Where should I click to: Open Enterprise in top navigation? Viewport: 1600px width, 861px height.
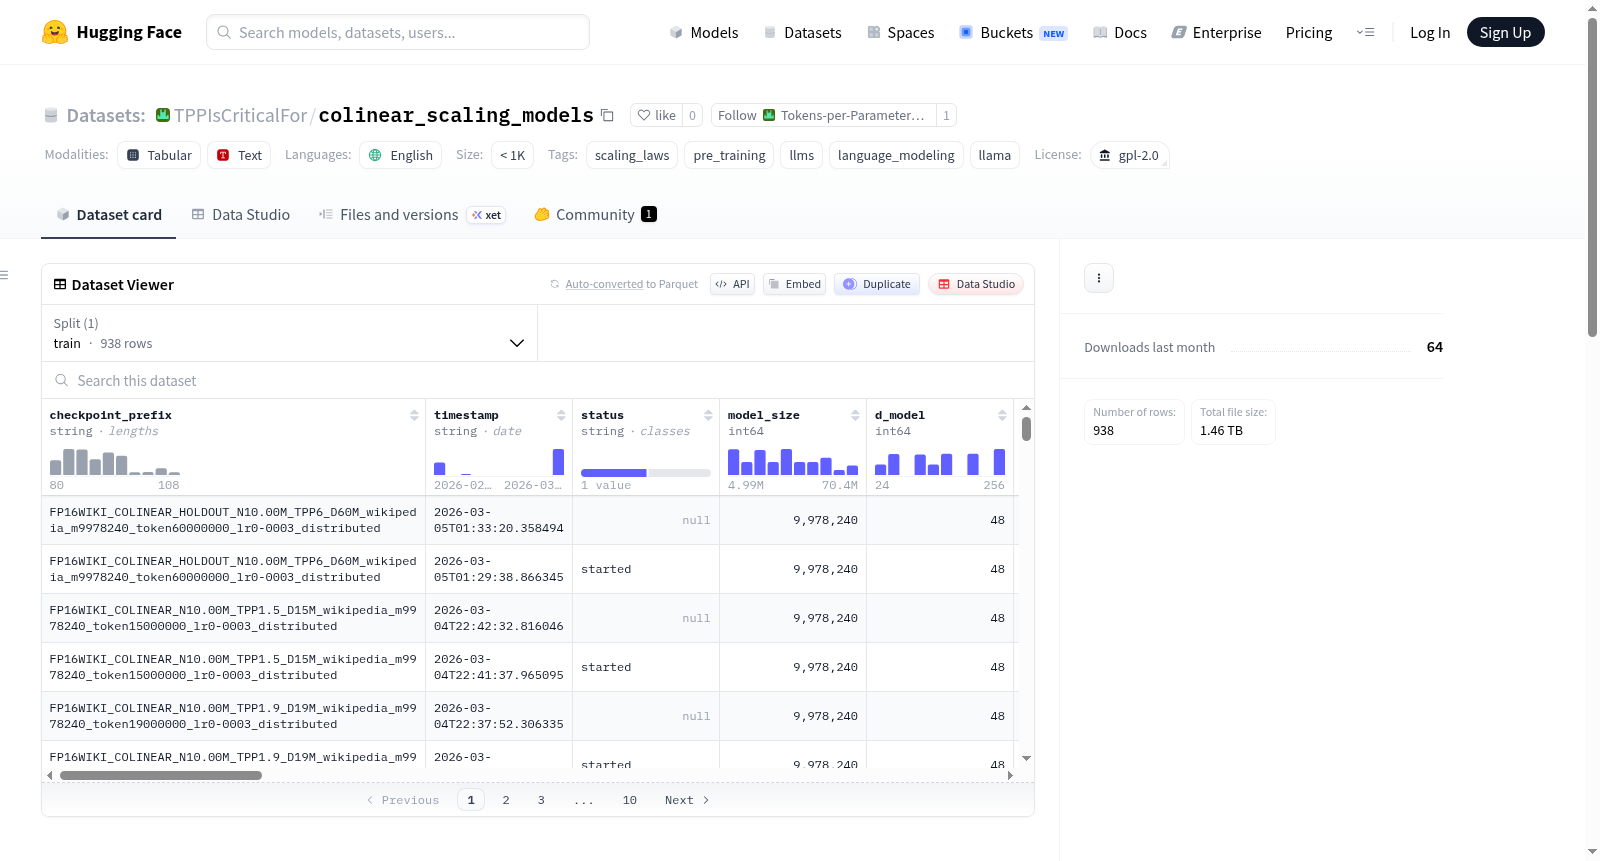point(1216,32)
